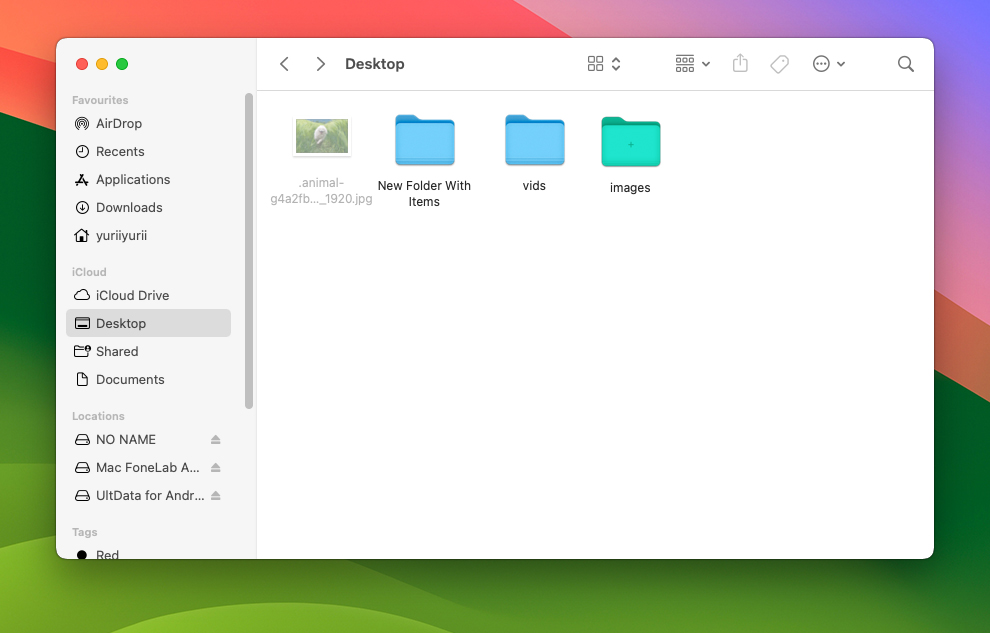
Task: Eject the Mac FoneLab volume
Action: pyautogui.click(x=215, y=468)
